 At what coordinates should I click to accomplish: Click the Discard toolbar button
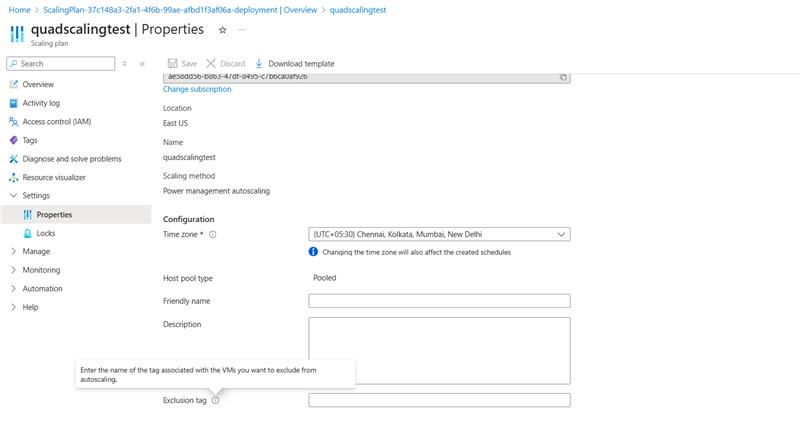click(x=226, y=63)
